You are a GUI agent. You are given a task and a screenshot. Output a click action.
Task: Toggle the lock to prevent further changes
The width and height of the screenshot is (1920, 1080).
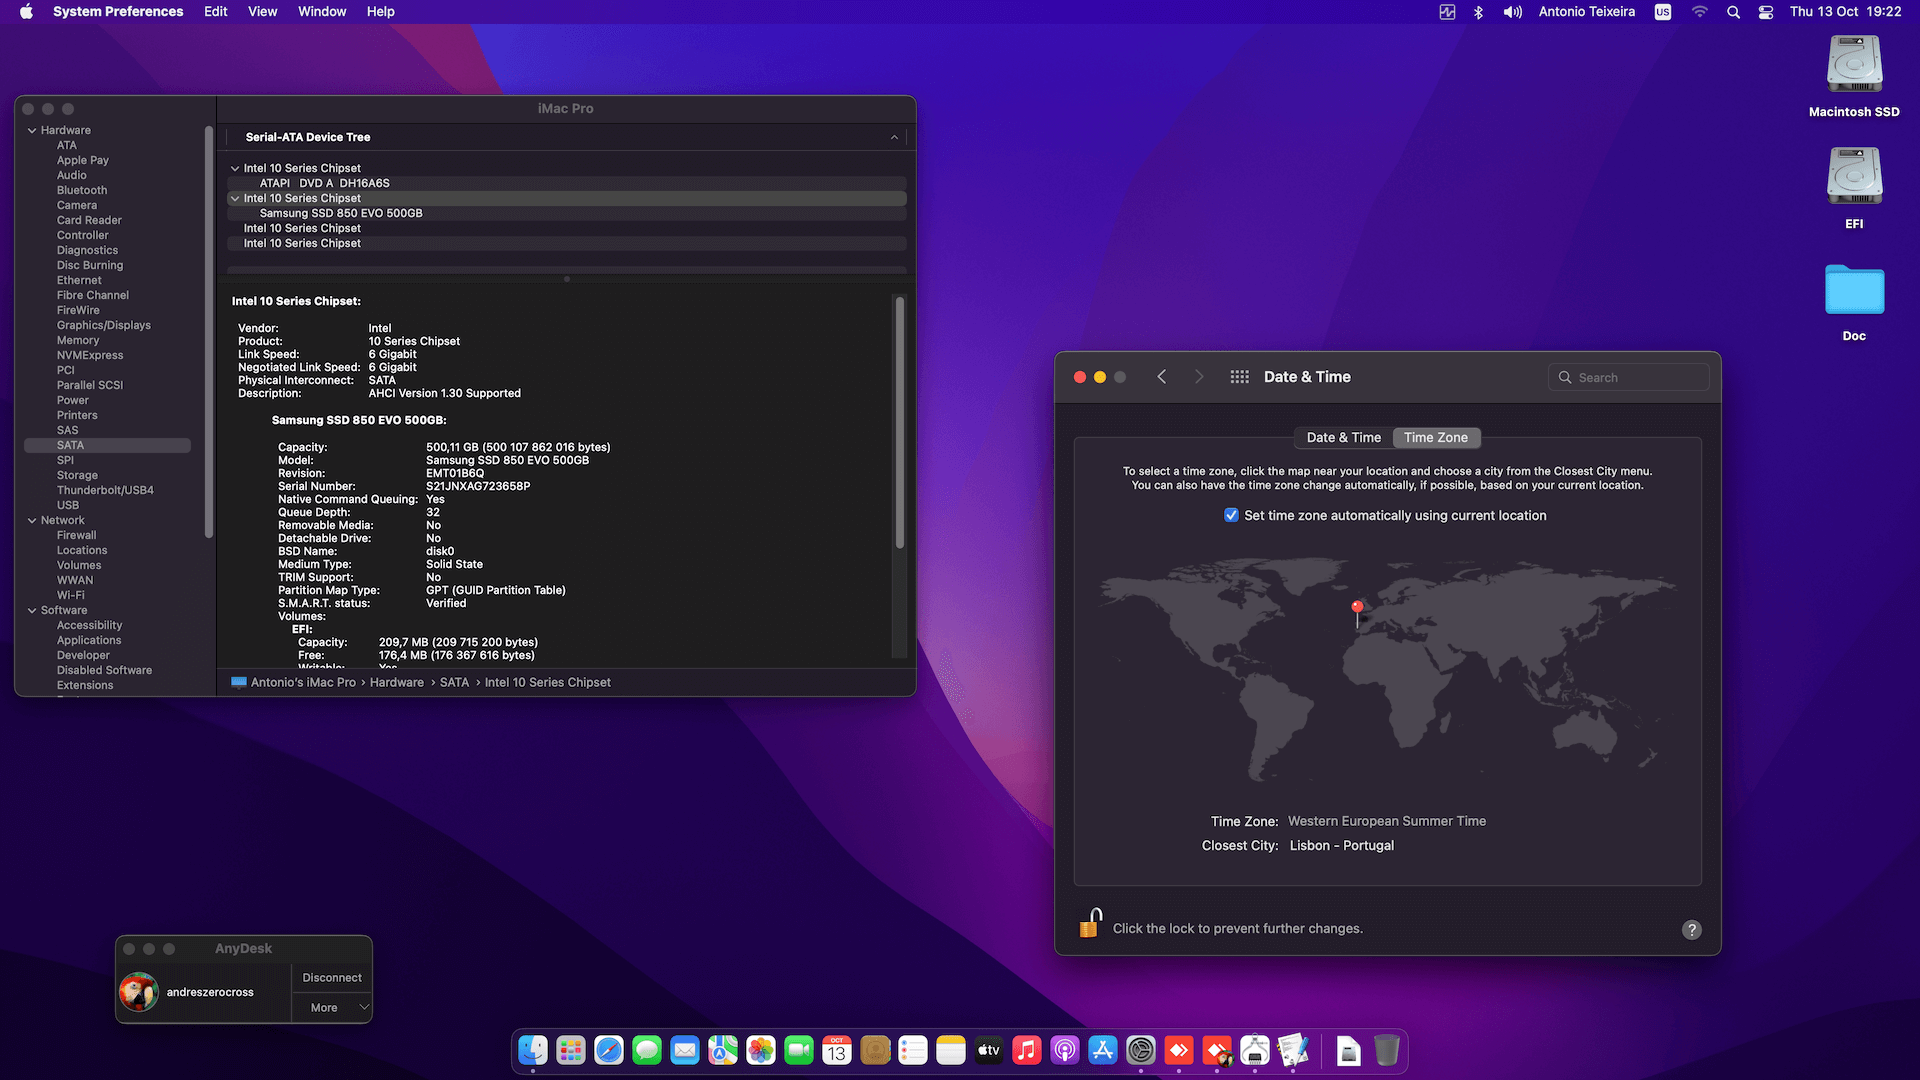(x=1089, y=925)
